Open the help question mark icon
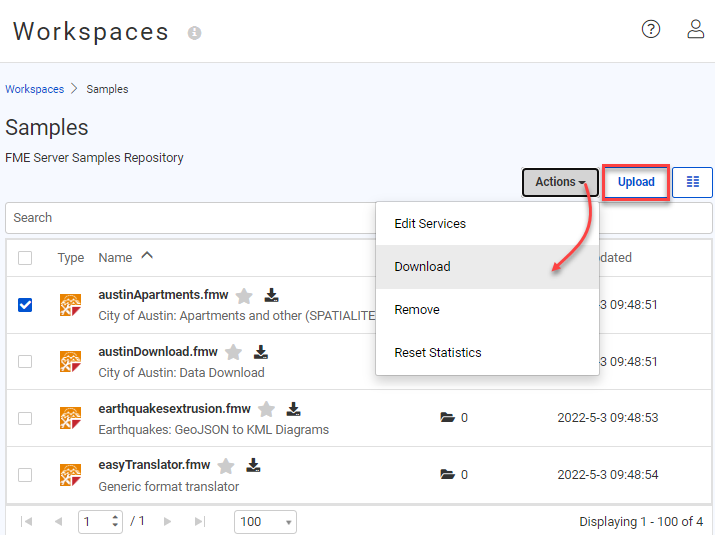 (x=651, y=29)
